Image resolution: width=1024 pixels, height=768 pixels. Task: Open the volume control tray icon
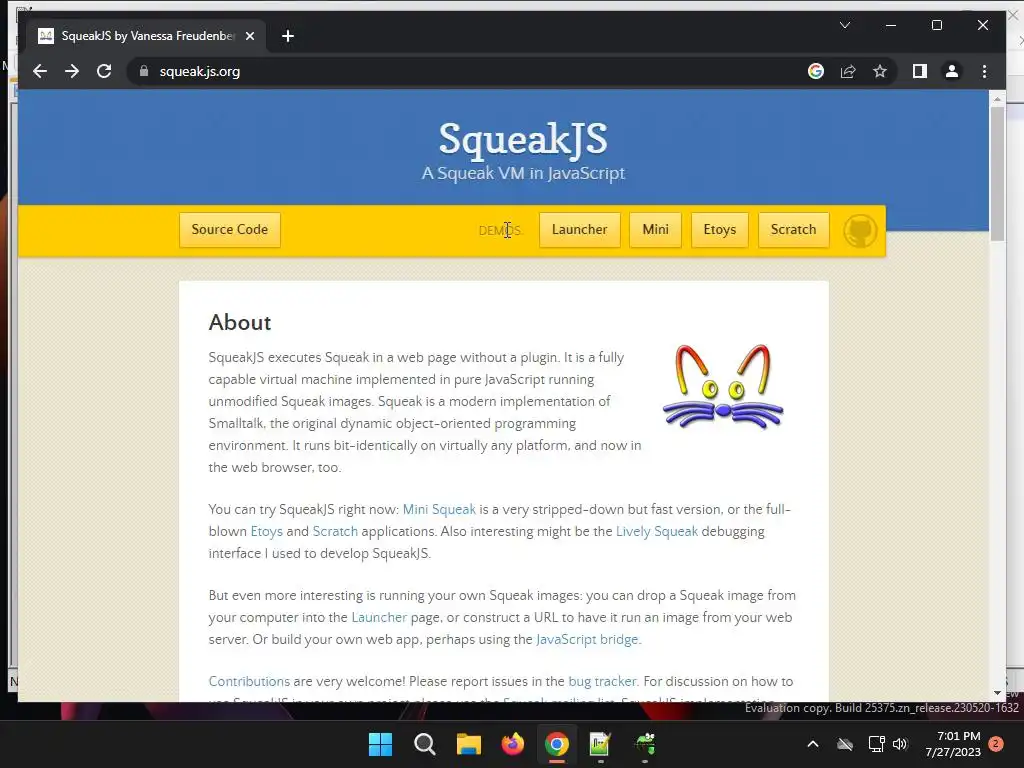coord(900,744)
